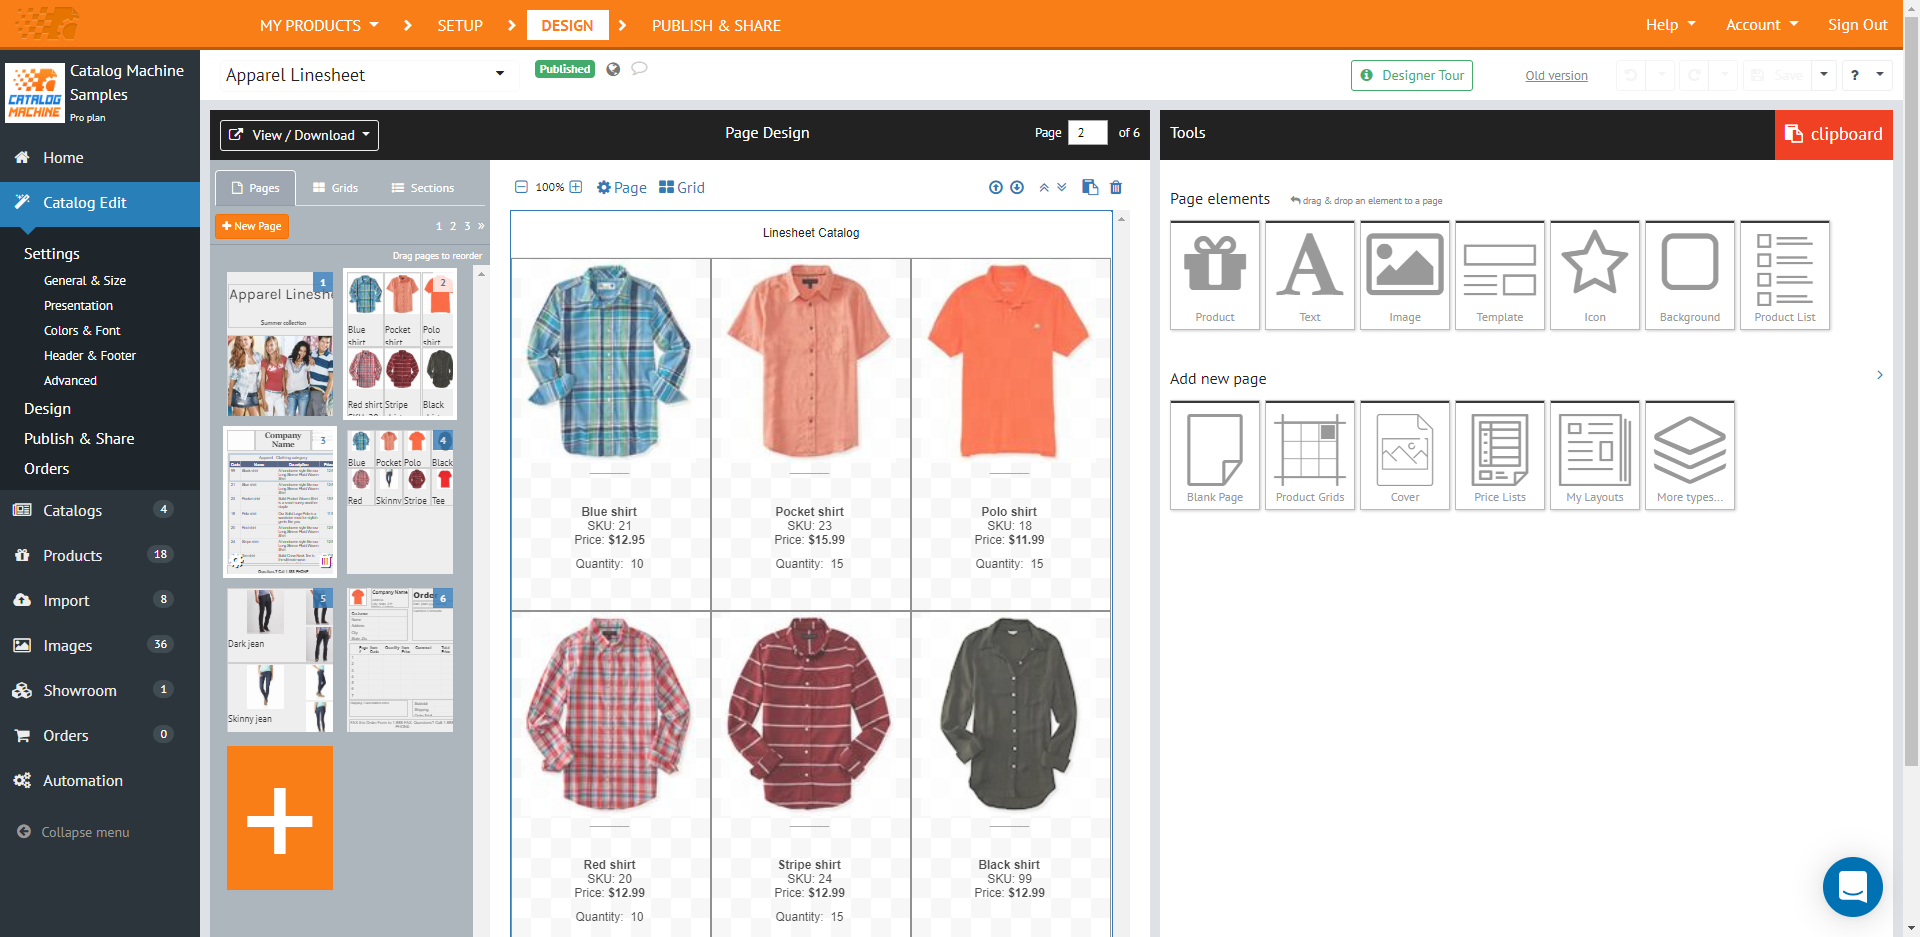Open the clipboard panel

tap(1834, 134)
